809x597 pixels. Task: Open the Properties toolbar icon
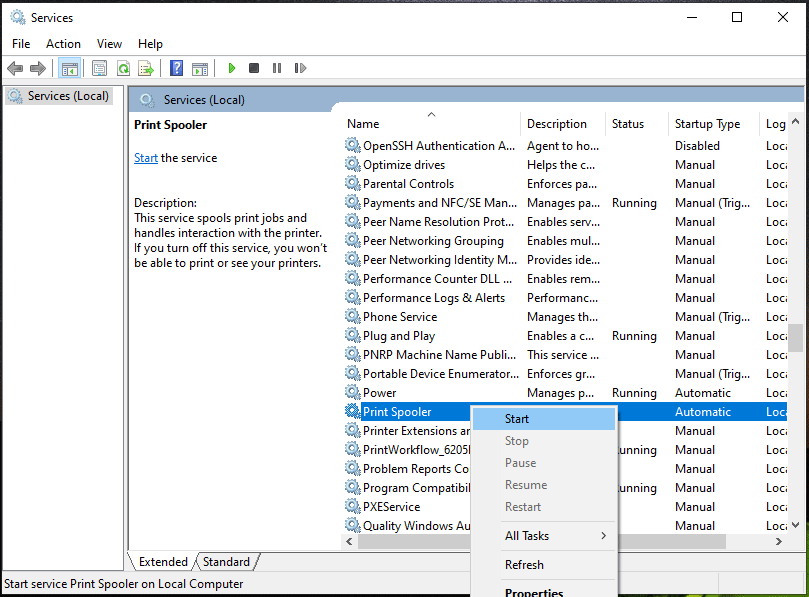(x=99, y=68)
